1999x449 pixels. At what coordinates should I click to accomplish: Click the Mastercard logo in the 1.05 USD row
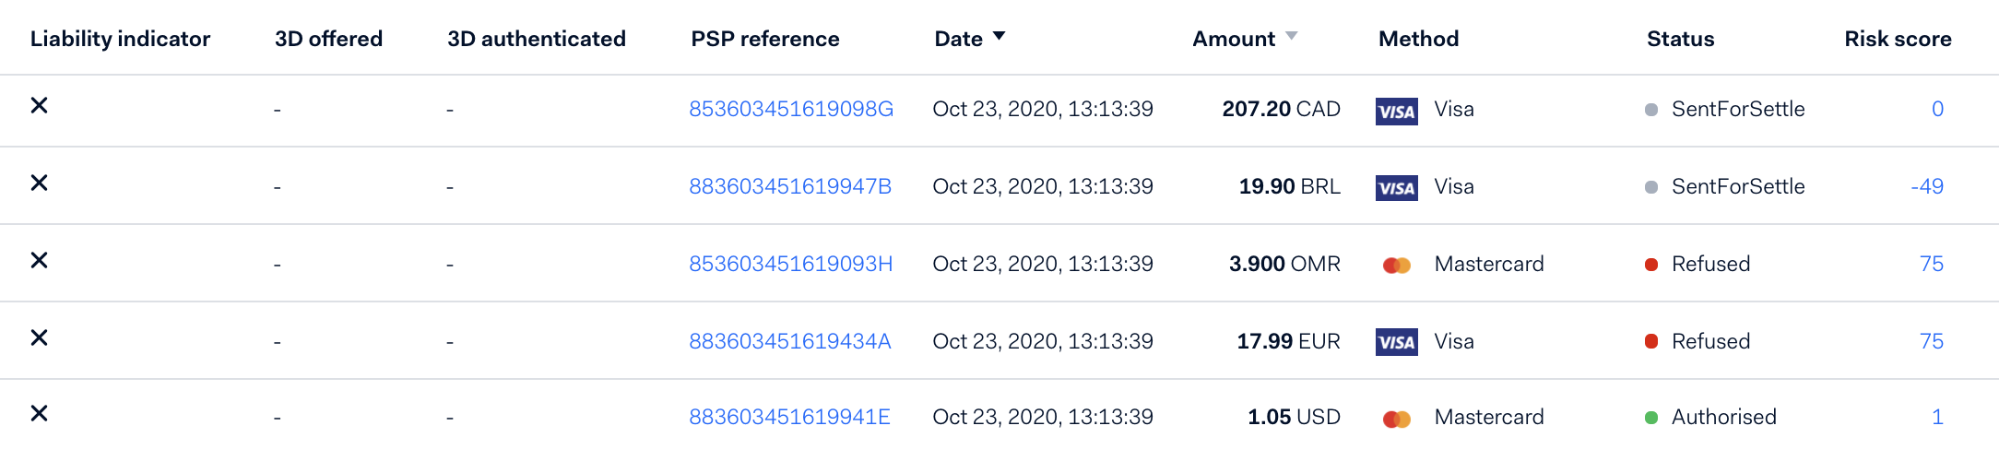(x=1396, y=419)
